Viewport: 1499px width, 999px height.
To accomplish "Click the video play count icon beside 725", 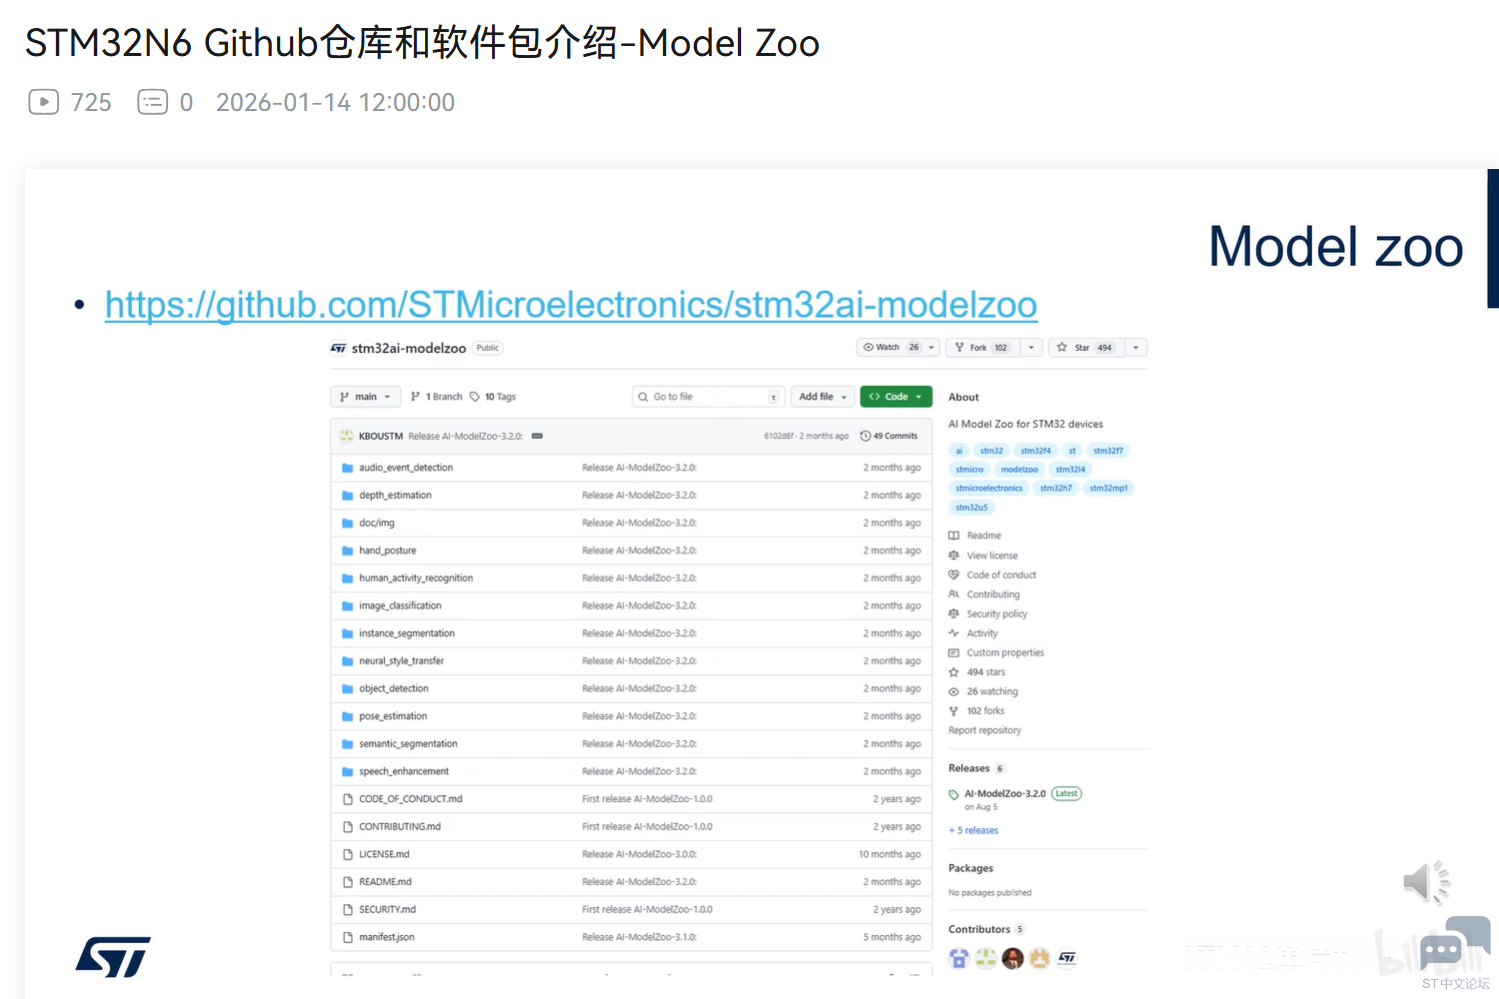I will pyautogui.click(x=43, y=102).
